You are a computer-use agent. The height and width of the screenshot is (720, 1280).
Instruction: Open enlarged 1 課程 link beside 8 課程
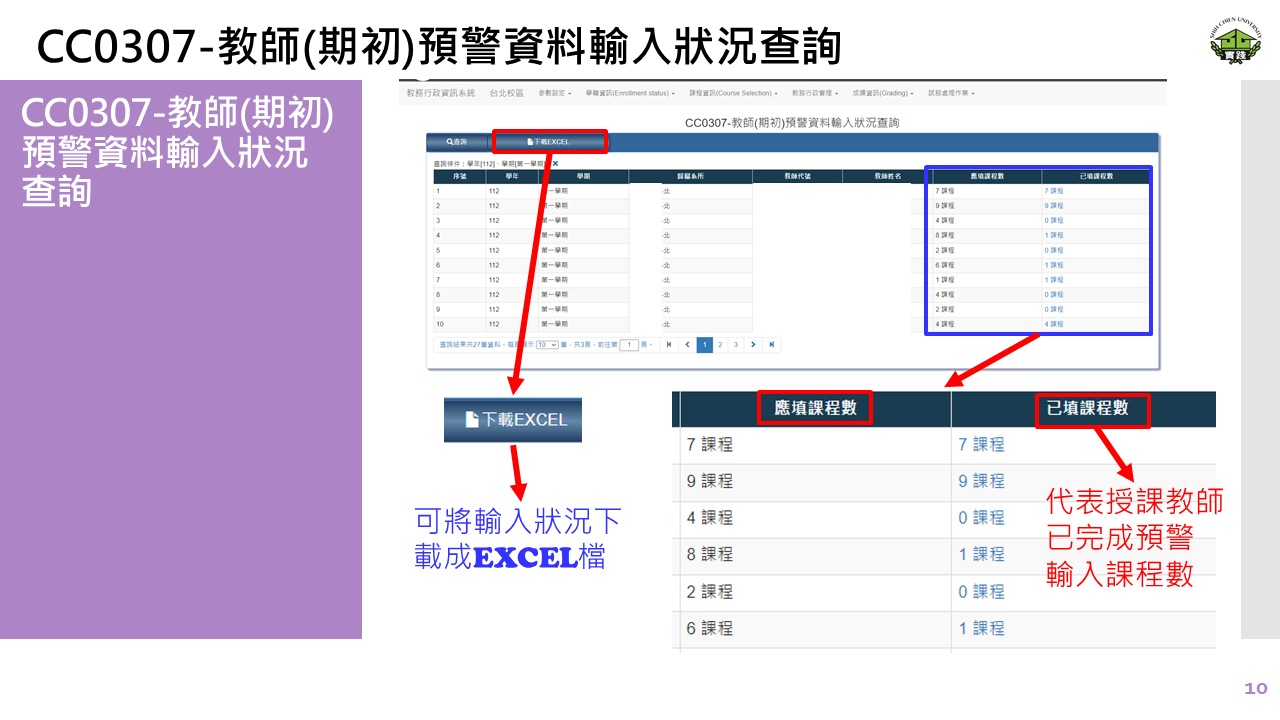981,554
